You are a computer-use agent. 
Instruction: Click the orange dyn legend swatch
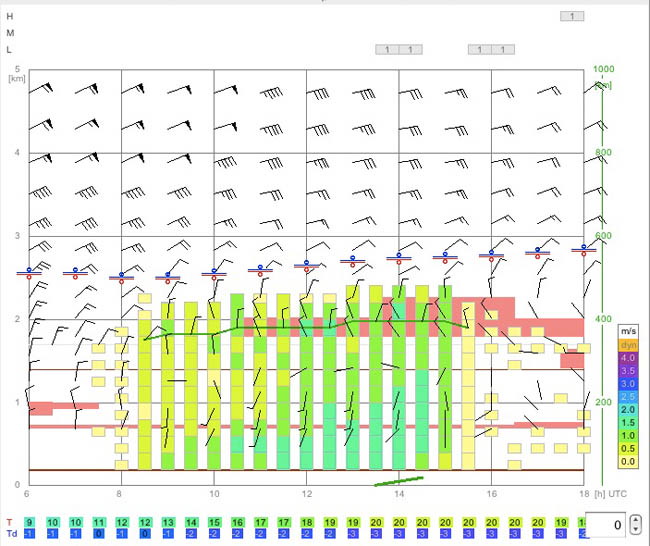(x=628, y=345)
